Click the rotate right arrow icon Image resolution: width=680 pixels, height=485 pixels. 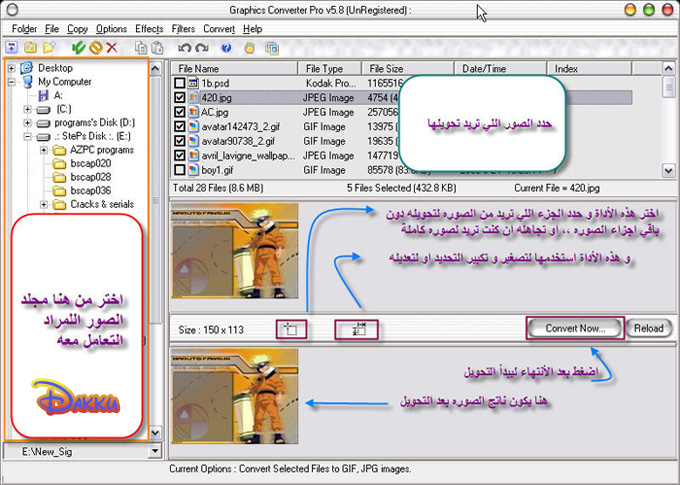pyautogui.click(x=202, y=47)
